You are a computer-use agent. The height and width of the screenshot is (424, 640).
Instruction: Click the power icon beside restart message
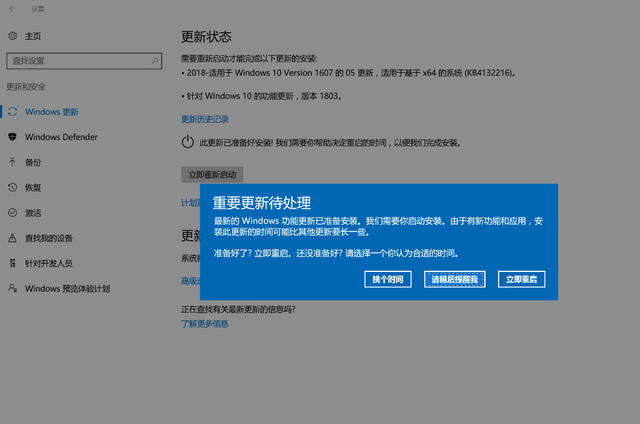[x=188, y=142]
